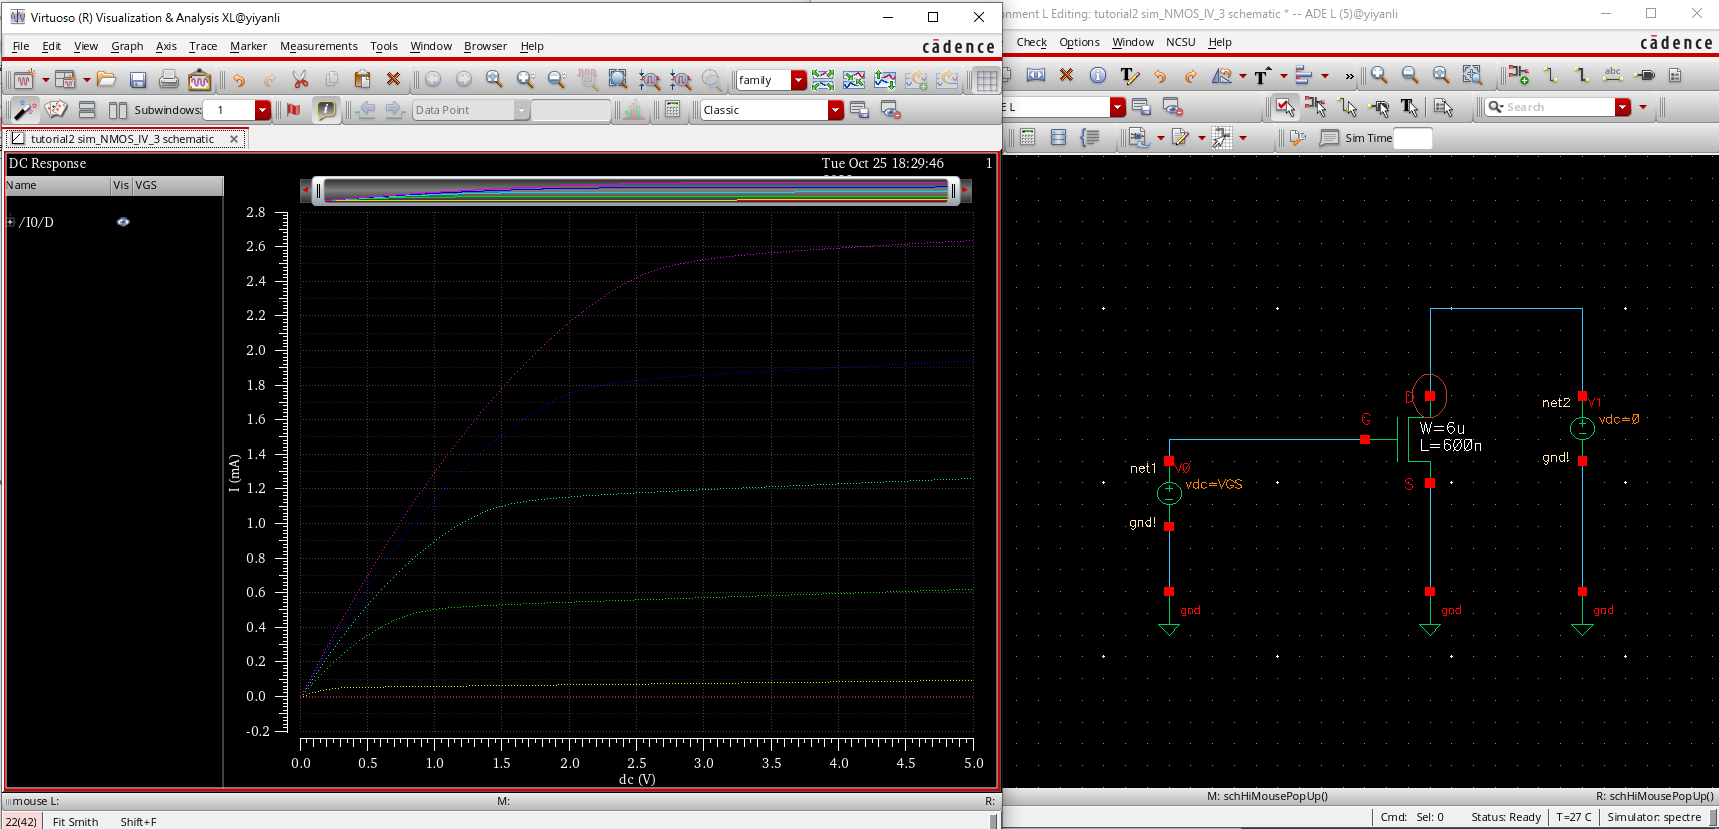Click the playing cards layout icon
The height and width of the screenshot is (829, 1719).
(56, 109)
